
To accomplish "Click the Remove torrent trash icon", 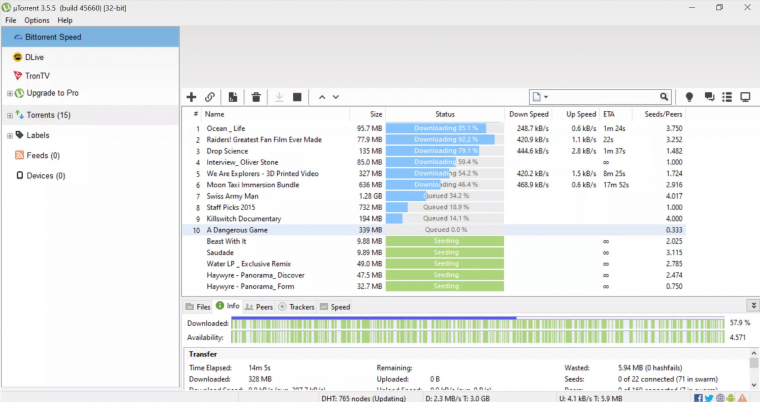I will 257,97.
